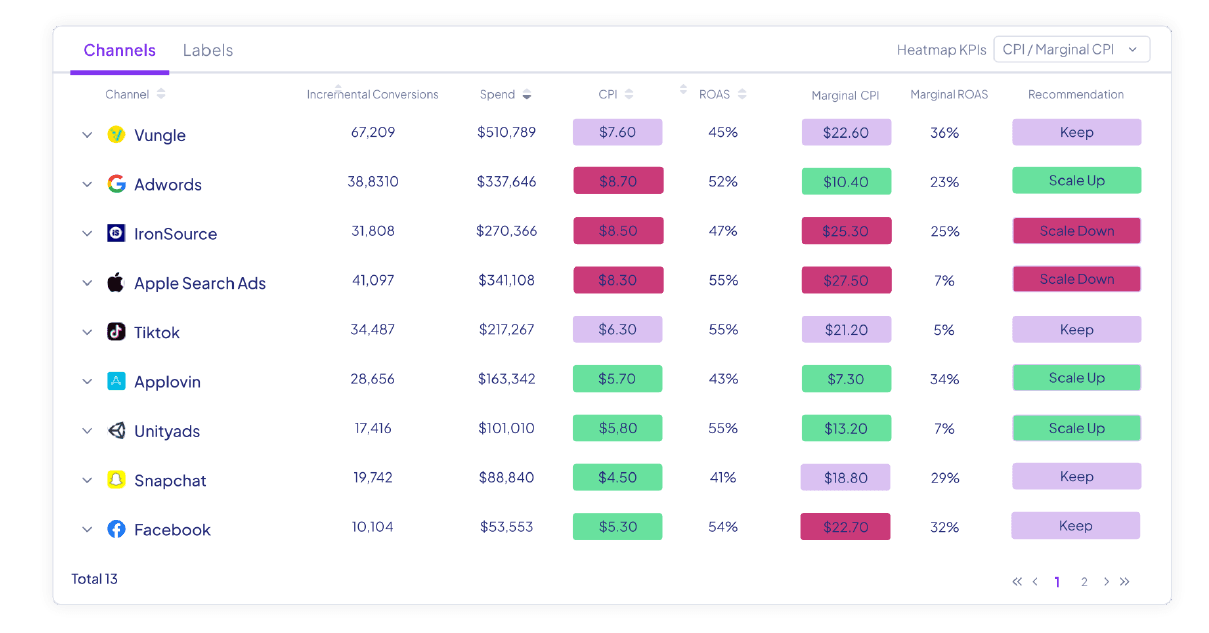Image resolution: width=1209 pixels, height=633 pixels.
Task: Select the Channels tab
Action: (119, 50)
